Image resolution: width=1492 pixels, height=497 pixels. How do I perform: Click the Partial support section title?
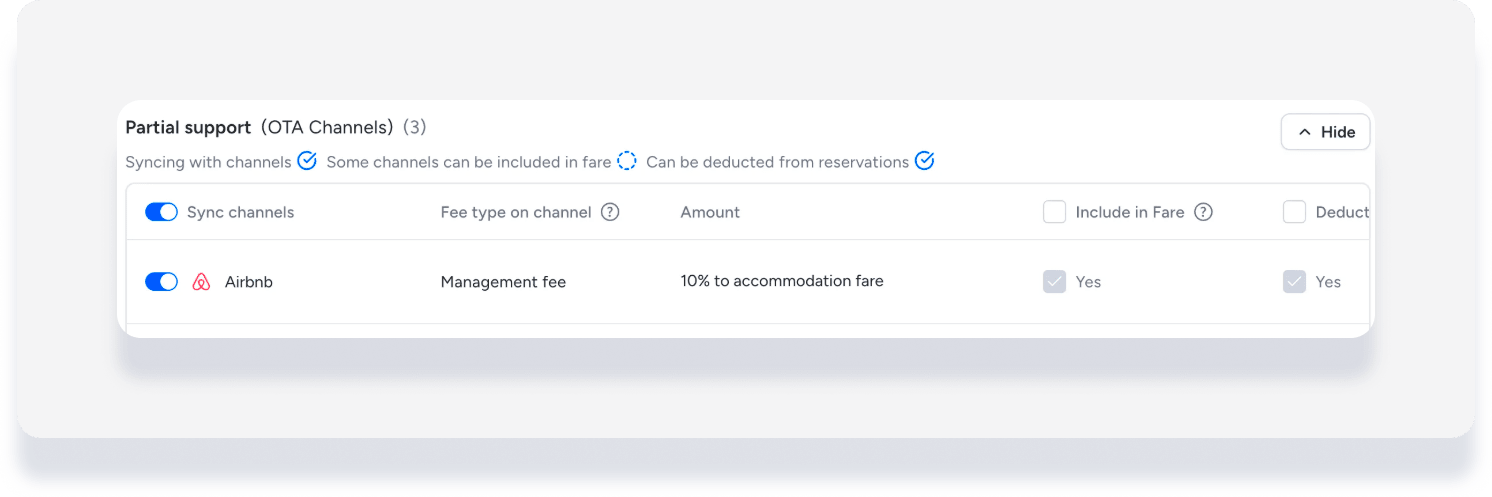(188, 128)
